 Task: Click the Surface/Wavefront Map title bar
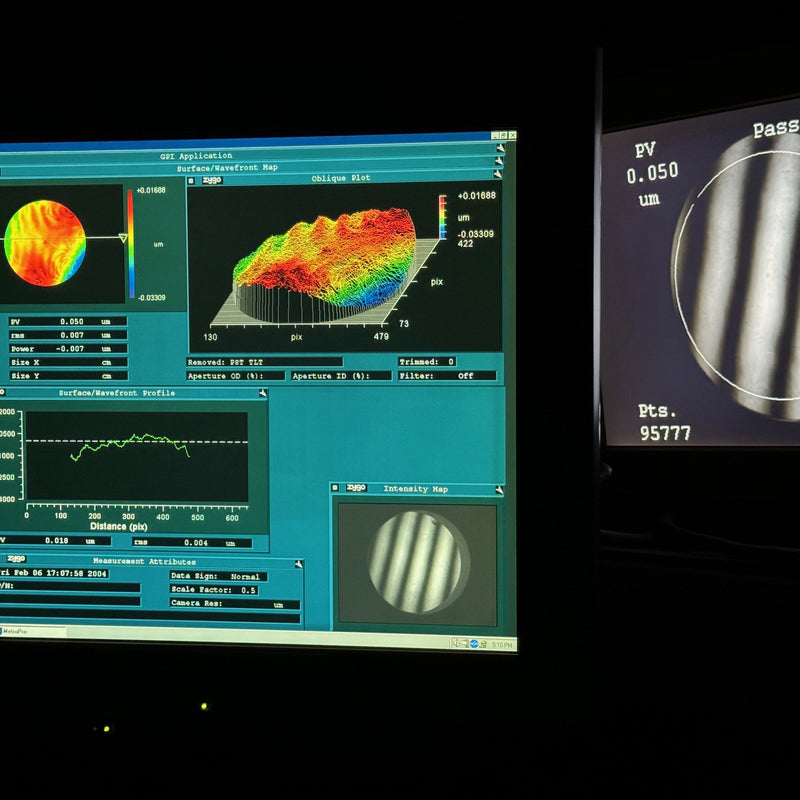click(250, 167)
